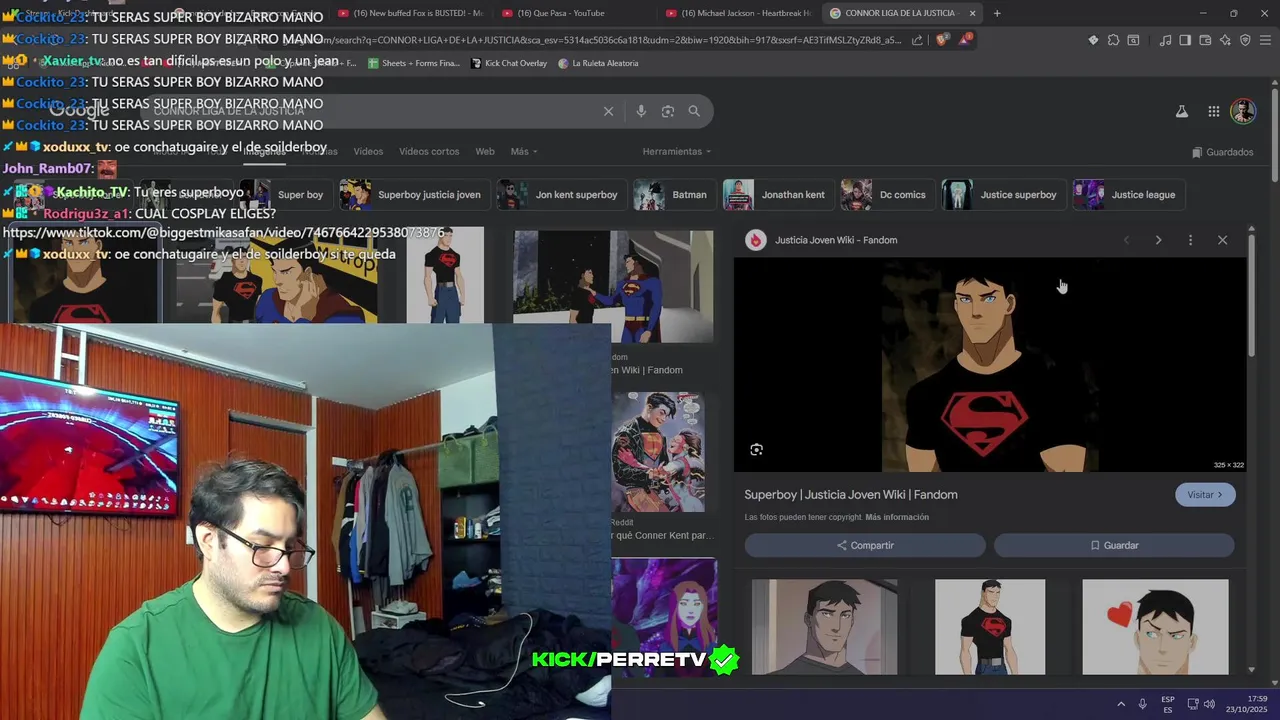Show previous image in preview panel
This screenshot has height=720, width=1280.
click(x=1126, y=240)
